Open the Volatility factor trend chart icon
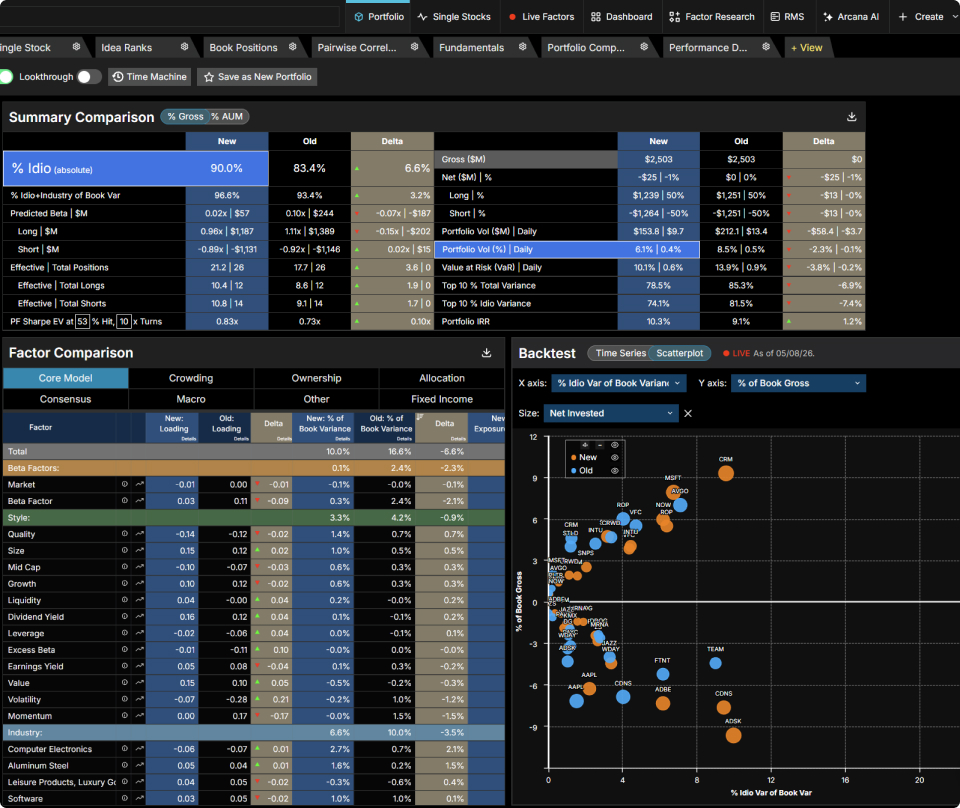The image size is (960, 808). pyautogui.click(x=140, y=699)
